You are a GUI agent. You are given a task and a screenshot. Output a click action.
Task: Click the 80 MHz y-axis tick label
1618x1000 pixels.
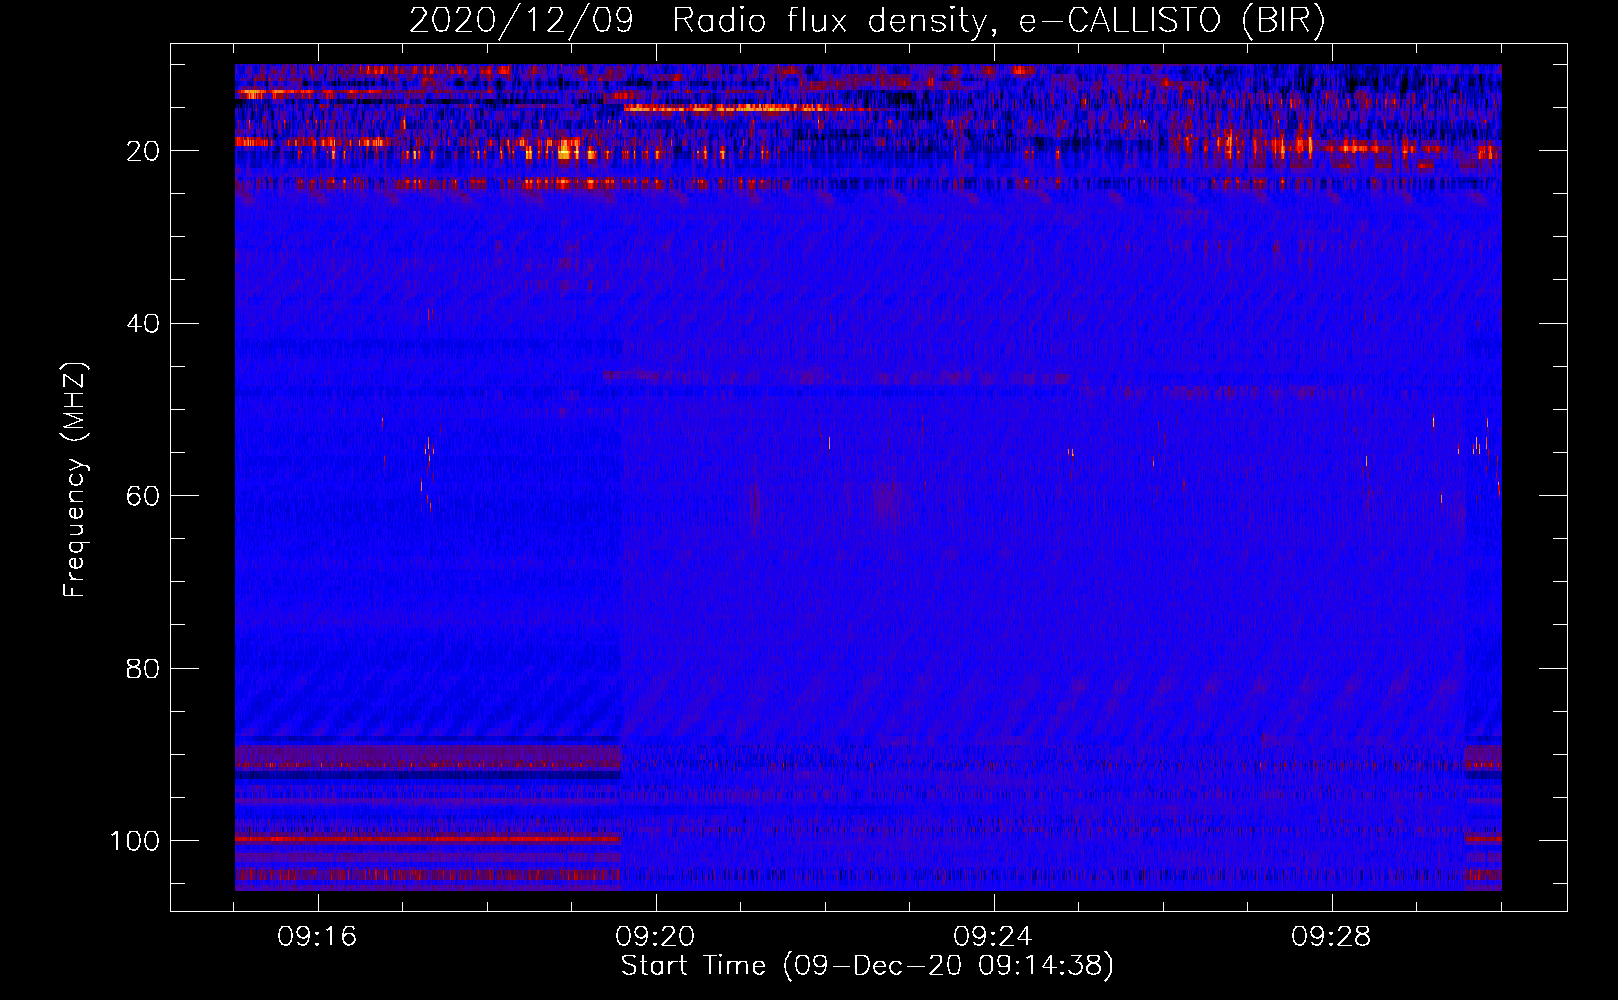[x=143, y=669]
